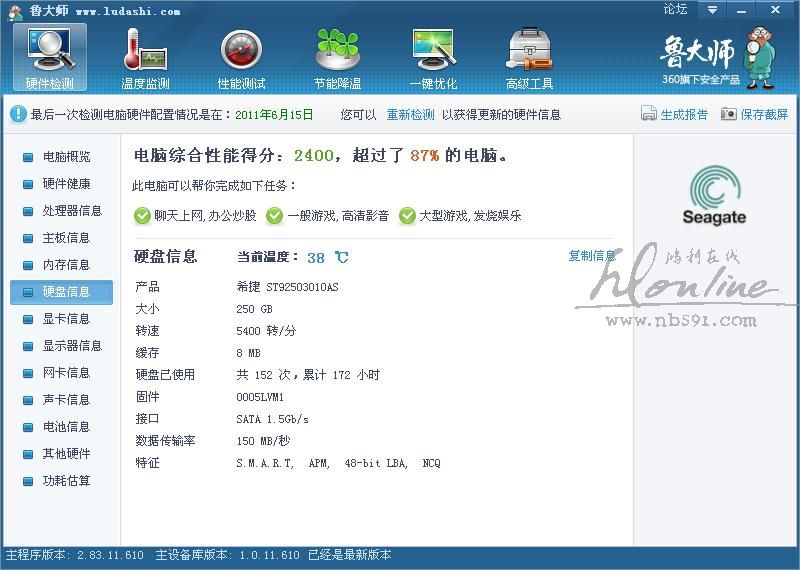
Task: Click the 主程序版本 version in status bar
Action: pos(74,555)
